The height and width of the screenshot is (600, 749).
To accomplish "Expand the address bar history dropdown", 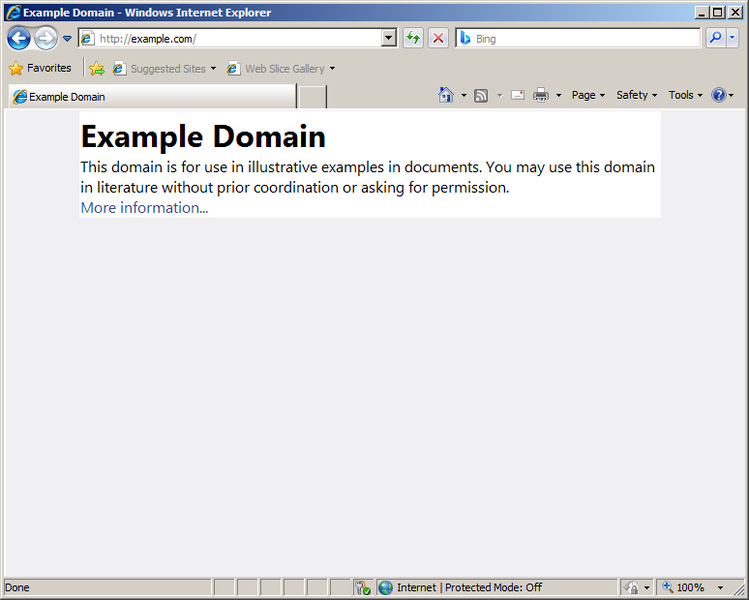I will point(389,38).
